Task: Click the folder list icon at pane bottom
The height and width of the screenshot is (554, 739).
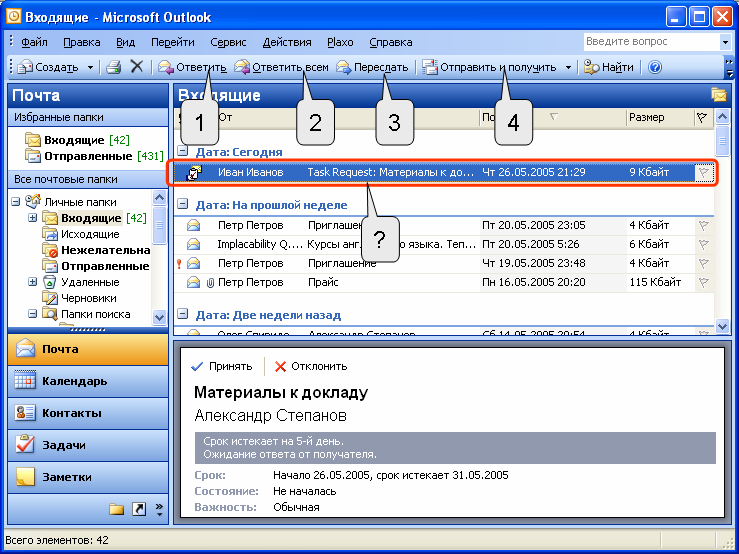Action: (x=116, y=509)
